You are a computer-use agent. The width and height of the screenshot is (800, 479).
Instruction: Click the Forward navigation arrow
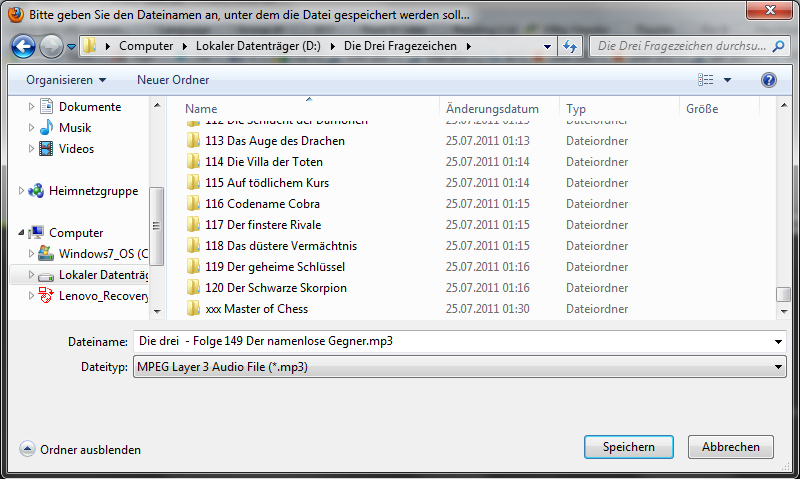coord(51,46)
